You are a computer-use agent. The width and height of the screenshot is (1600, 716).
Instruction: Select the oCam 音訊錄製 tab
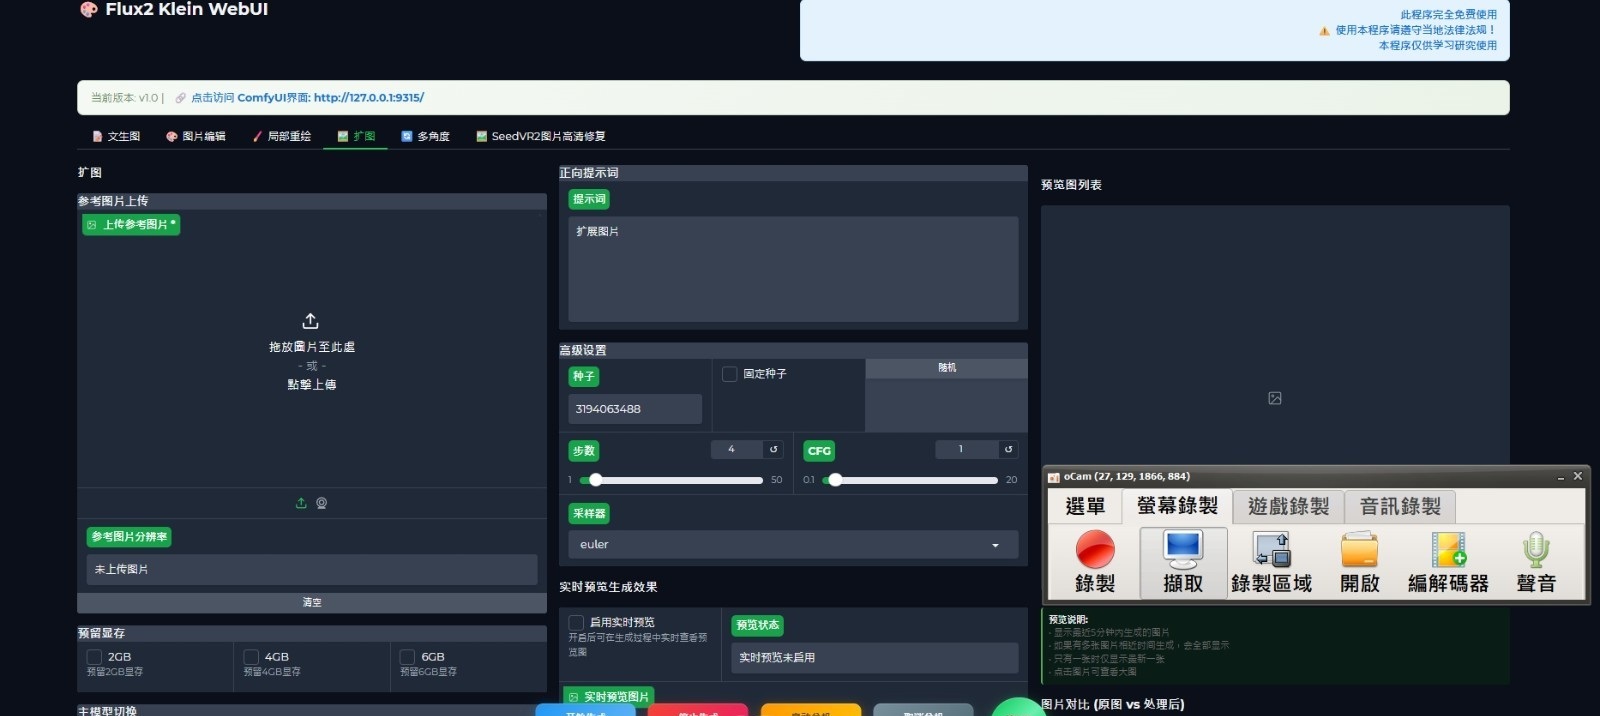[x=1400, y=507]
